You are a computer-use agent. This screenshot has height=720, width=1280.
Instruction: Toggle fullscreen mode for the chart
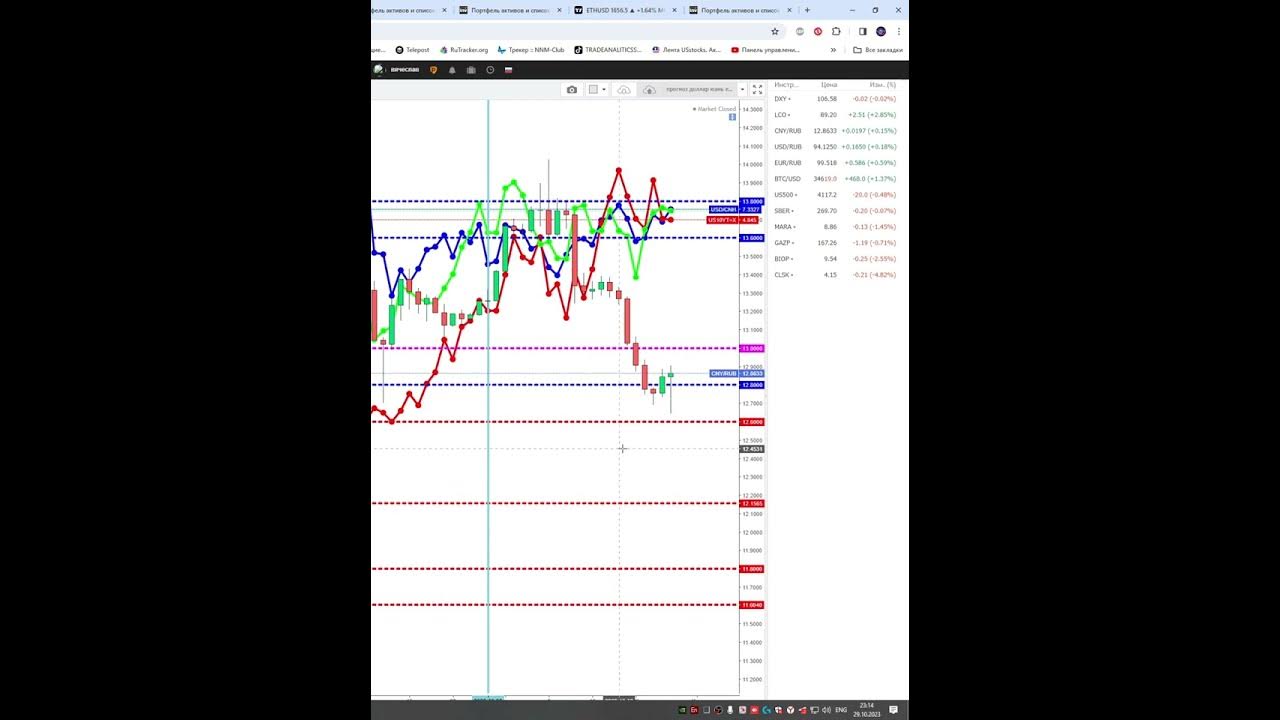click(x=757, y=90)
